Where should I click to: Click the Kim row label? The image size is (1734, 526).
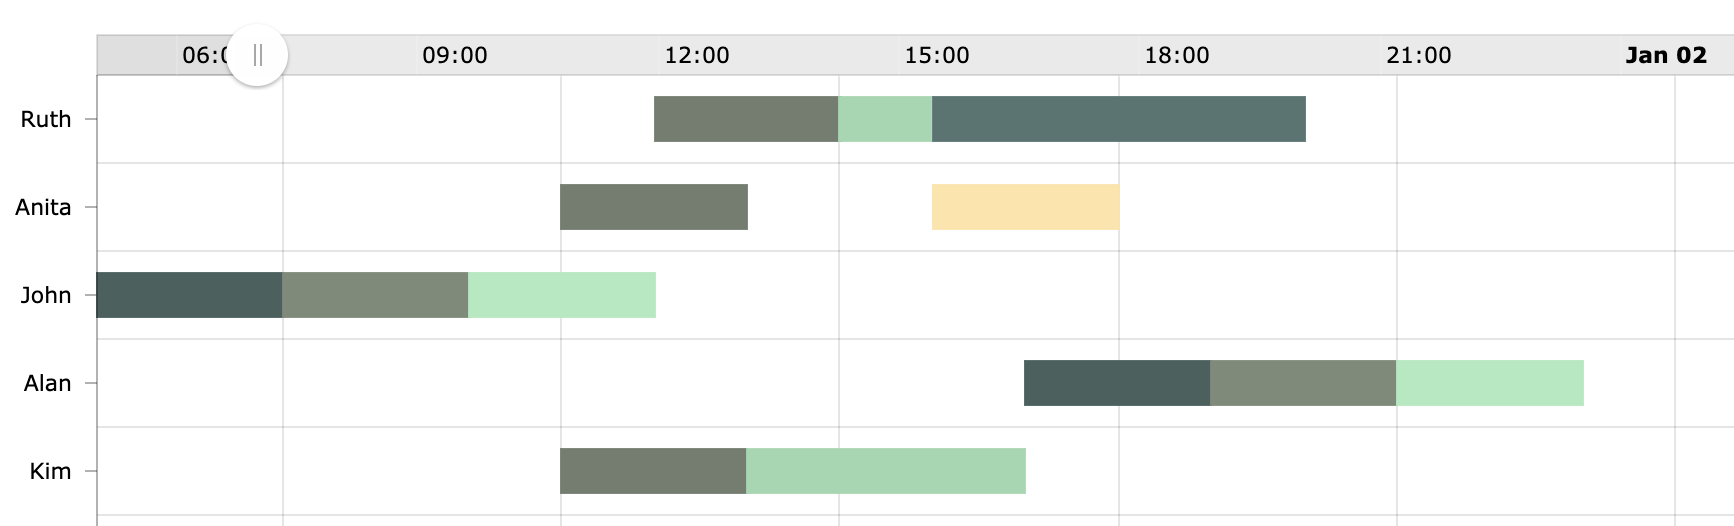50,471
